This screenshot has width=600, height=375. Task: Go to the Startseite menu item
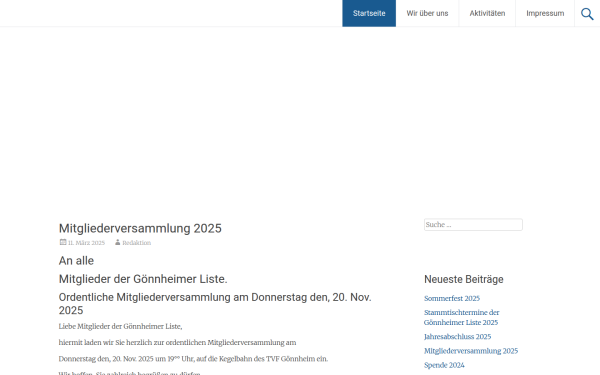[x=369, y=13]
